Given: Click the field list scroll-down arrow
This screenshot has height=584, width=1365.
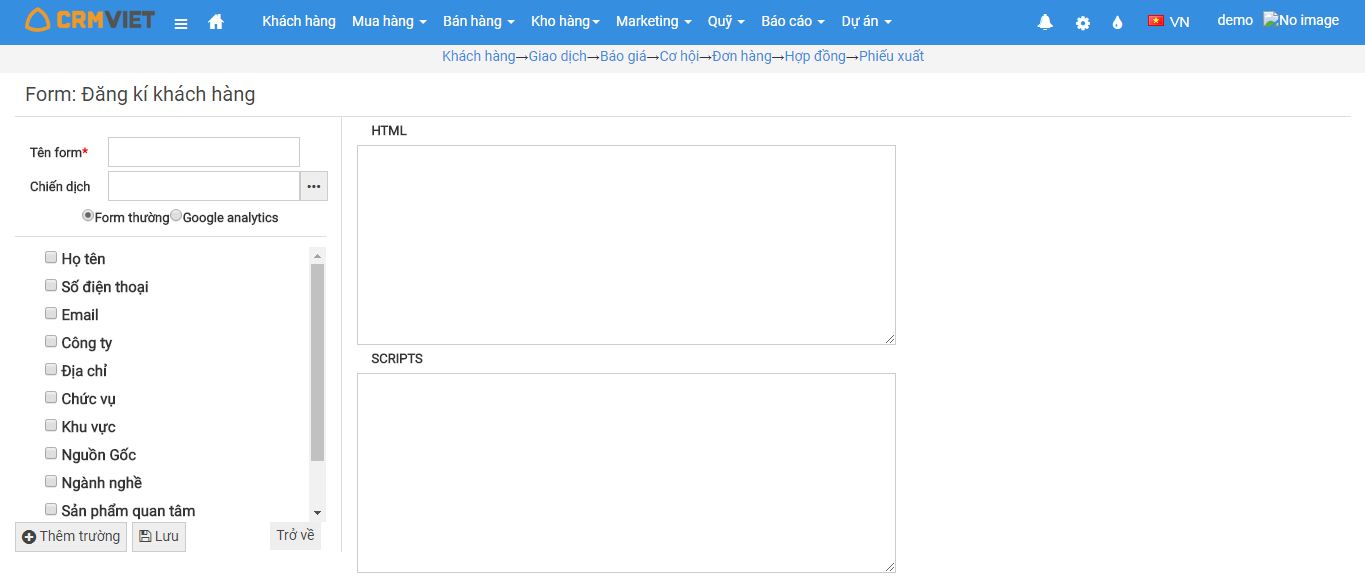Looking at the screenshot, I should click(318, 512).
